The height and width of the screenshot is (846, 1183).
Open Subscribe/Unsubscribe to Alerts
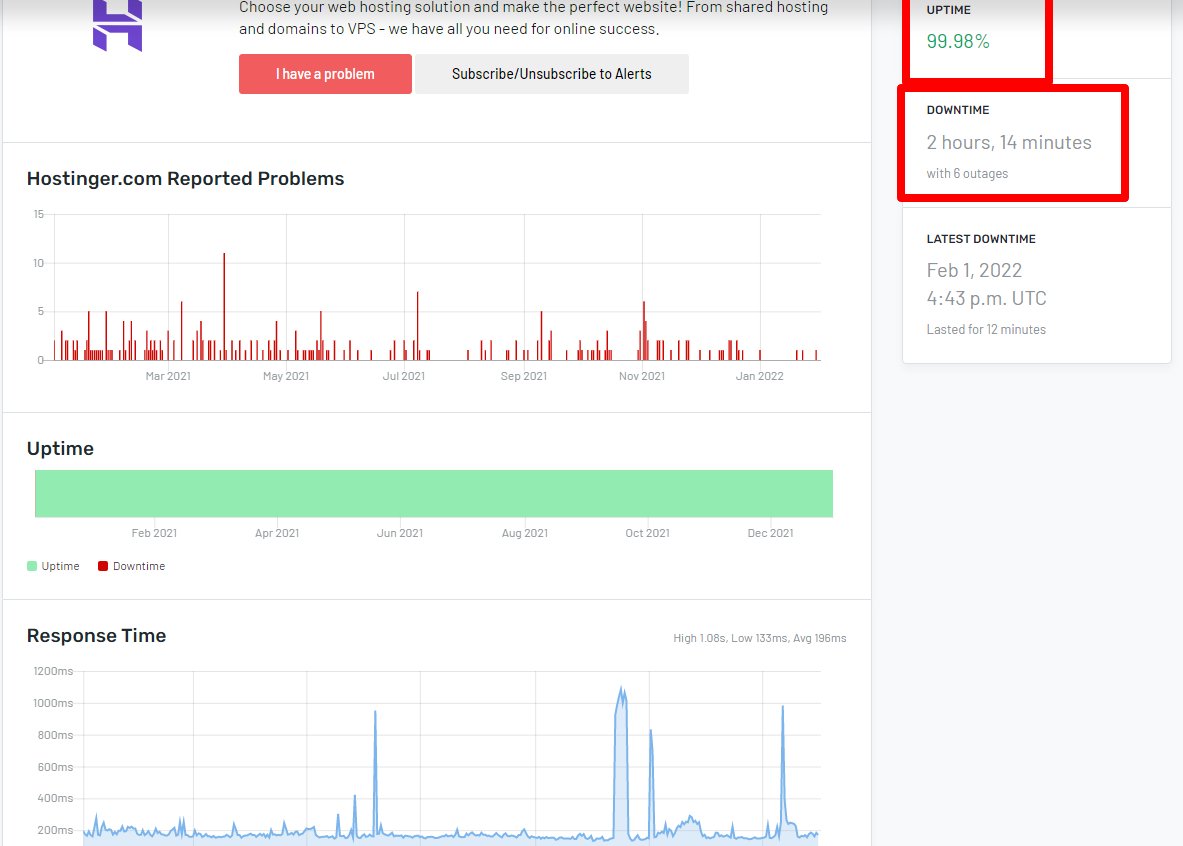pyautogui.click(x=552, y=74)
